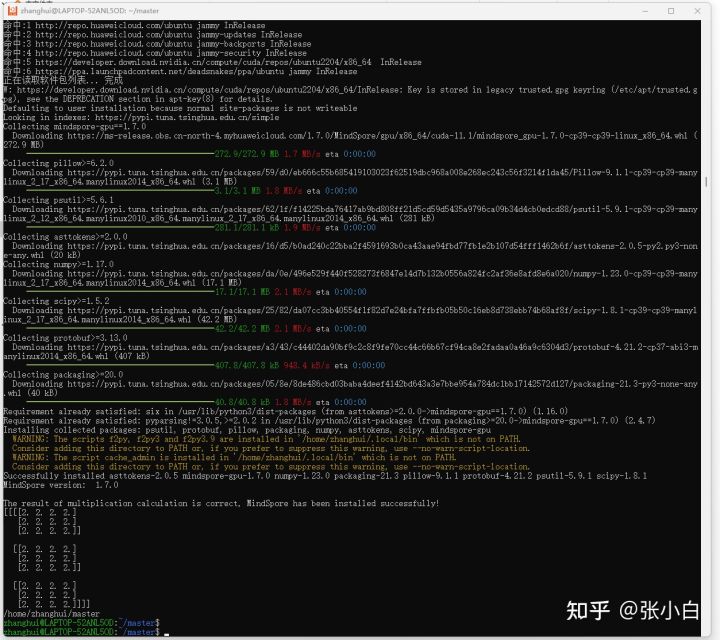Click the '命中:6' deadsnakes ppa line
Viewport: 720px width, 640px height.
pos(180,71)
